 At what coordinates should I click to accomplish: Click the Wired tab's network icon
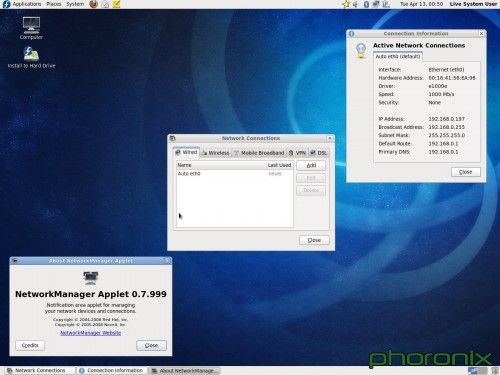(x=178, y=152)
